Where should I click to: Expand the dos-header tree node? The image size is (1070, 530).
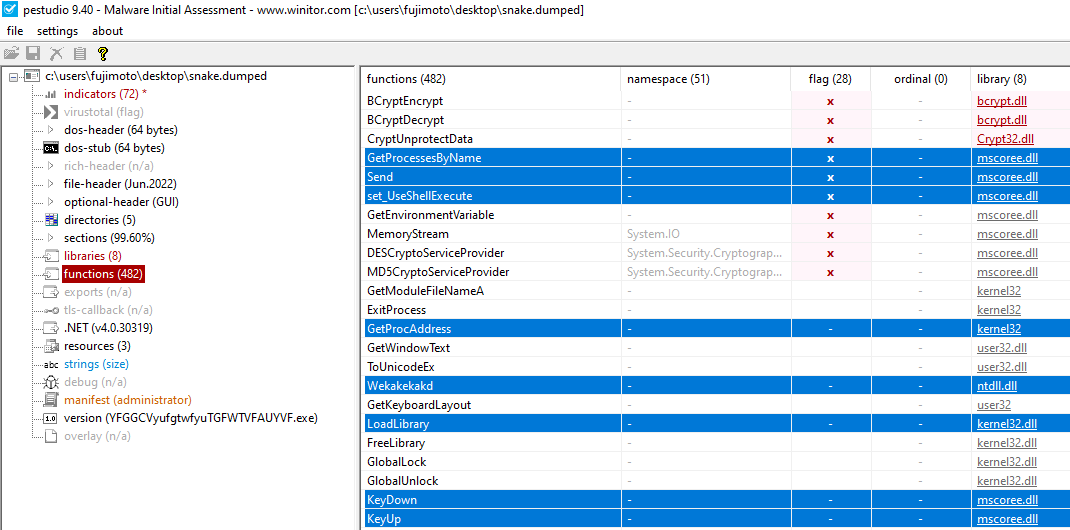point(51,130)
